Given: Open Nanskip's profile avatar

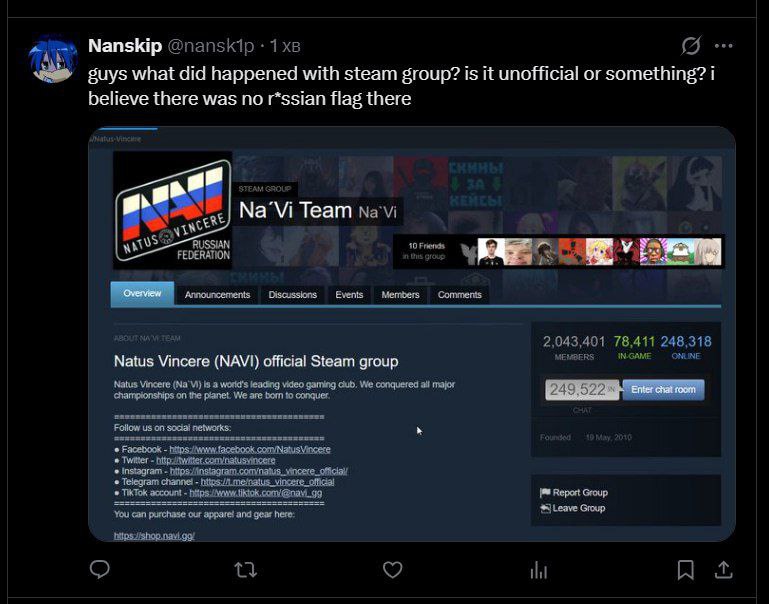Looking at the screenshot, I should coord(52,58).
